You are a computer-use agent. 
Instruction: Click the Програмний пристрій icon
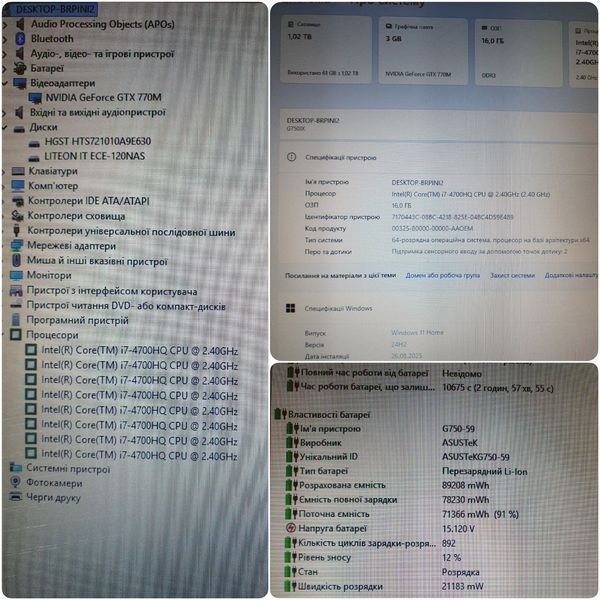click(16, 320)
